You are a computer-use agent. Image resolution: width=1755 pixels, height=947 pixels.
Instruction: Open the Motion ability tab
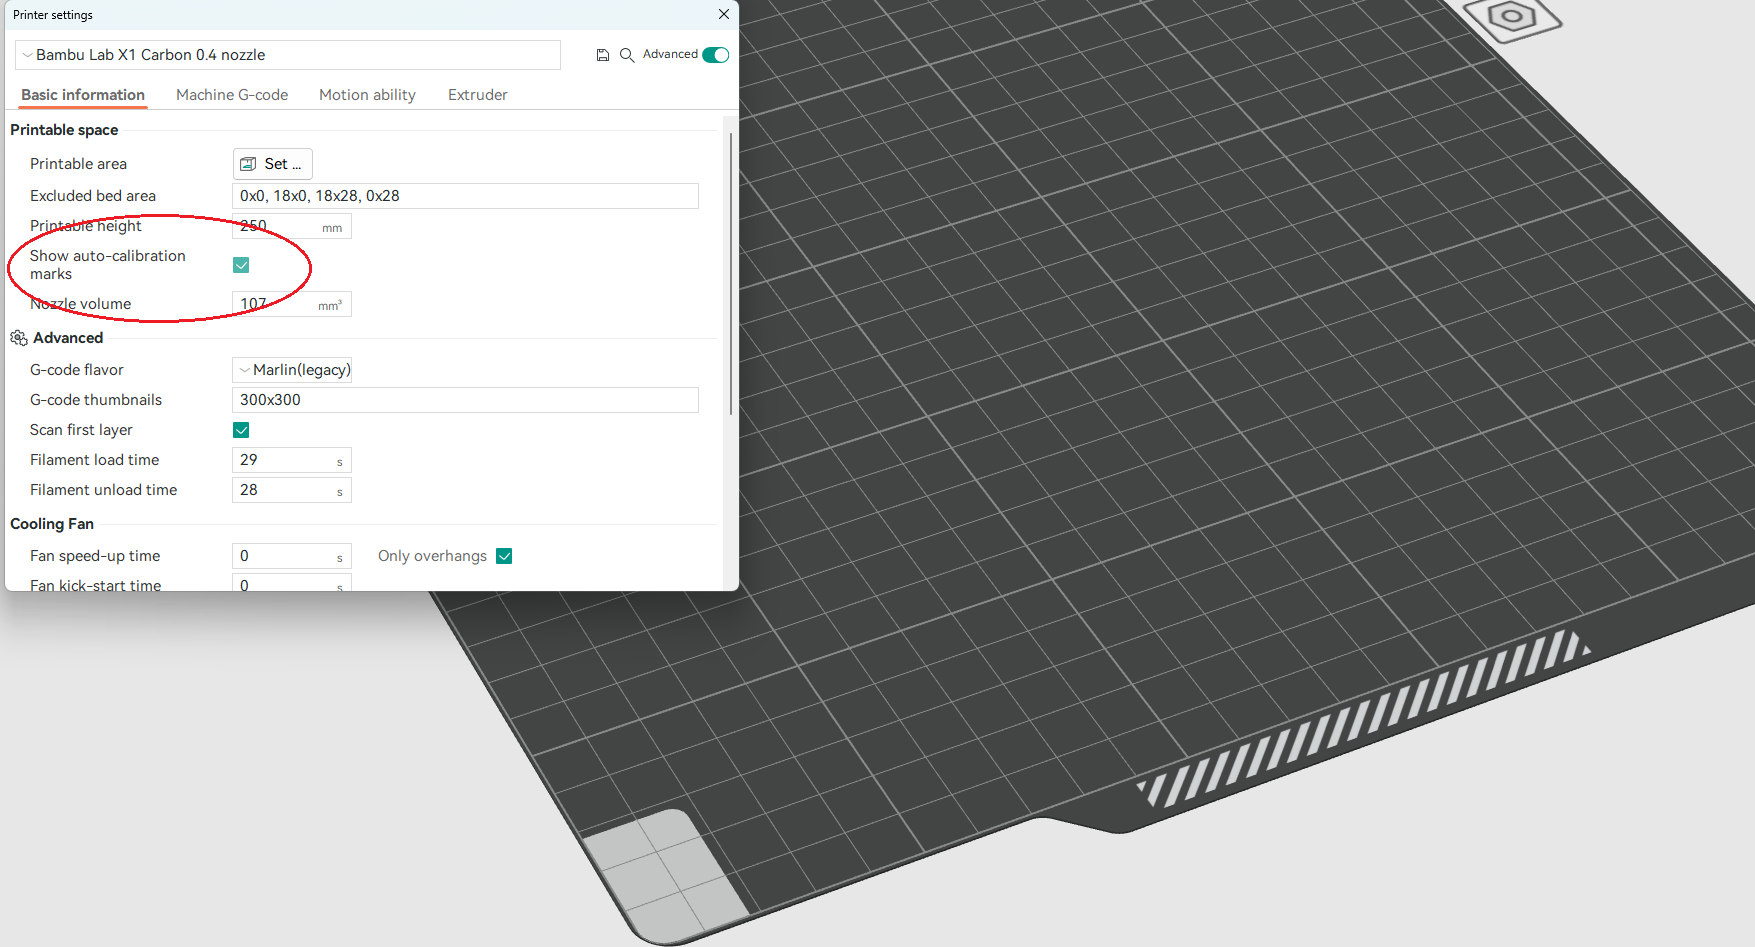[x=367, y=94]
